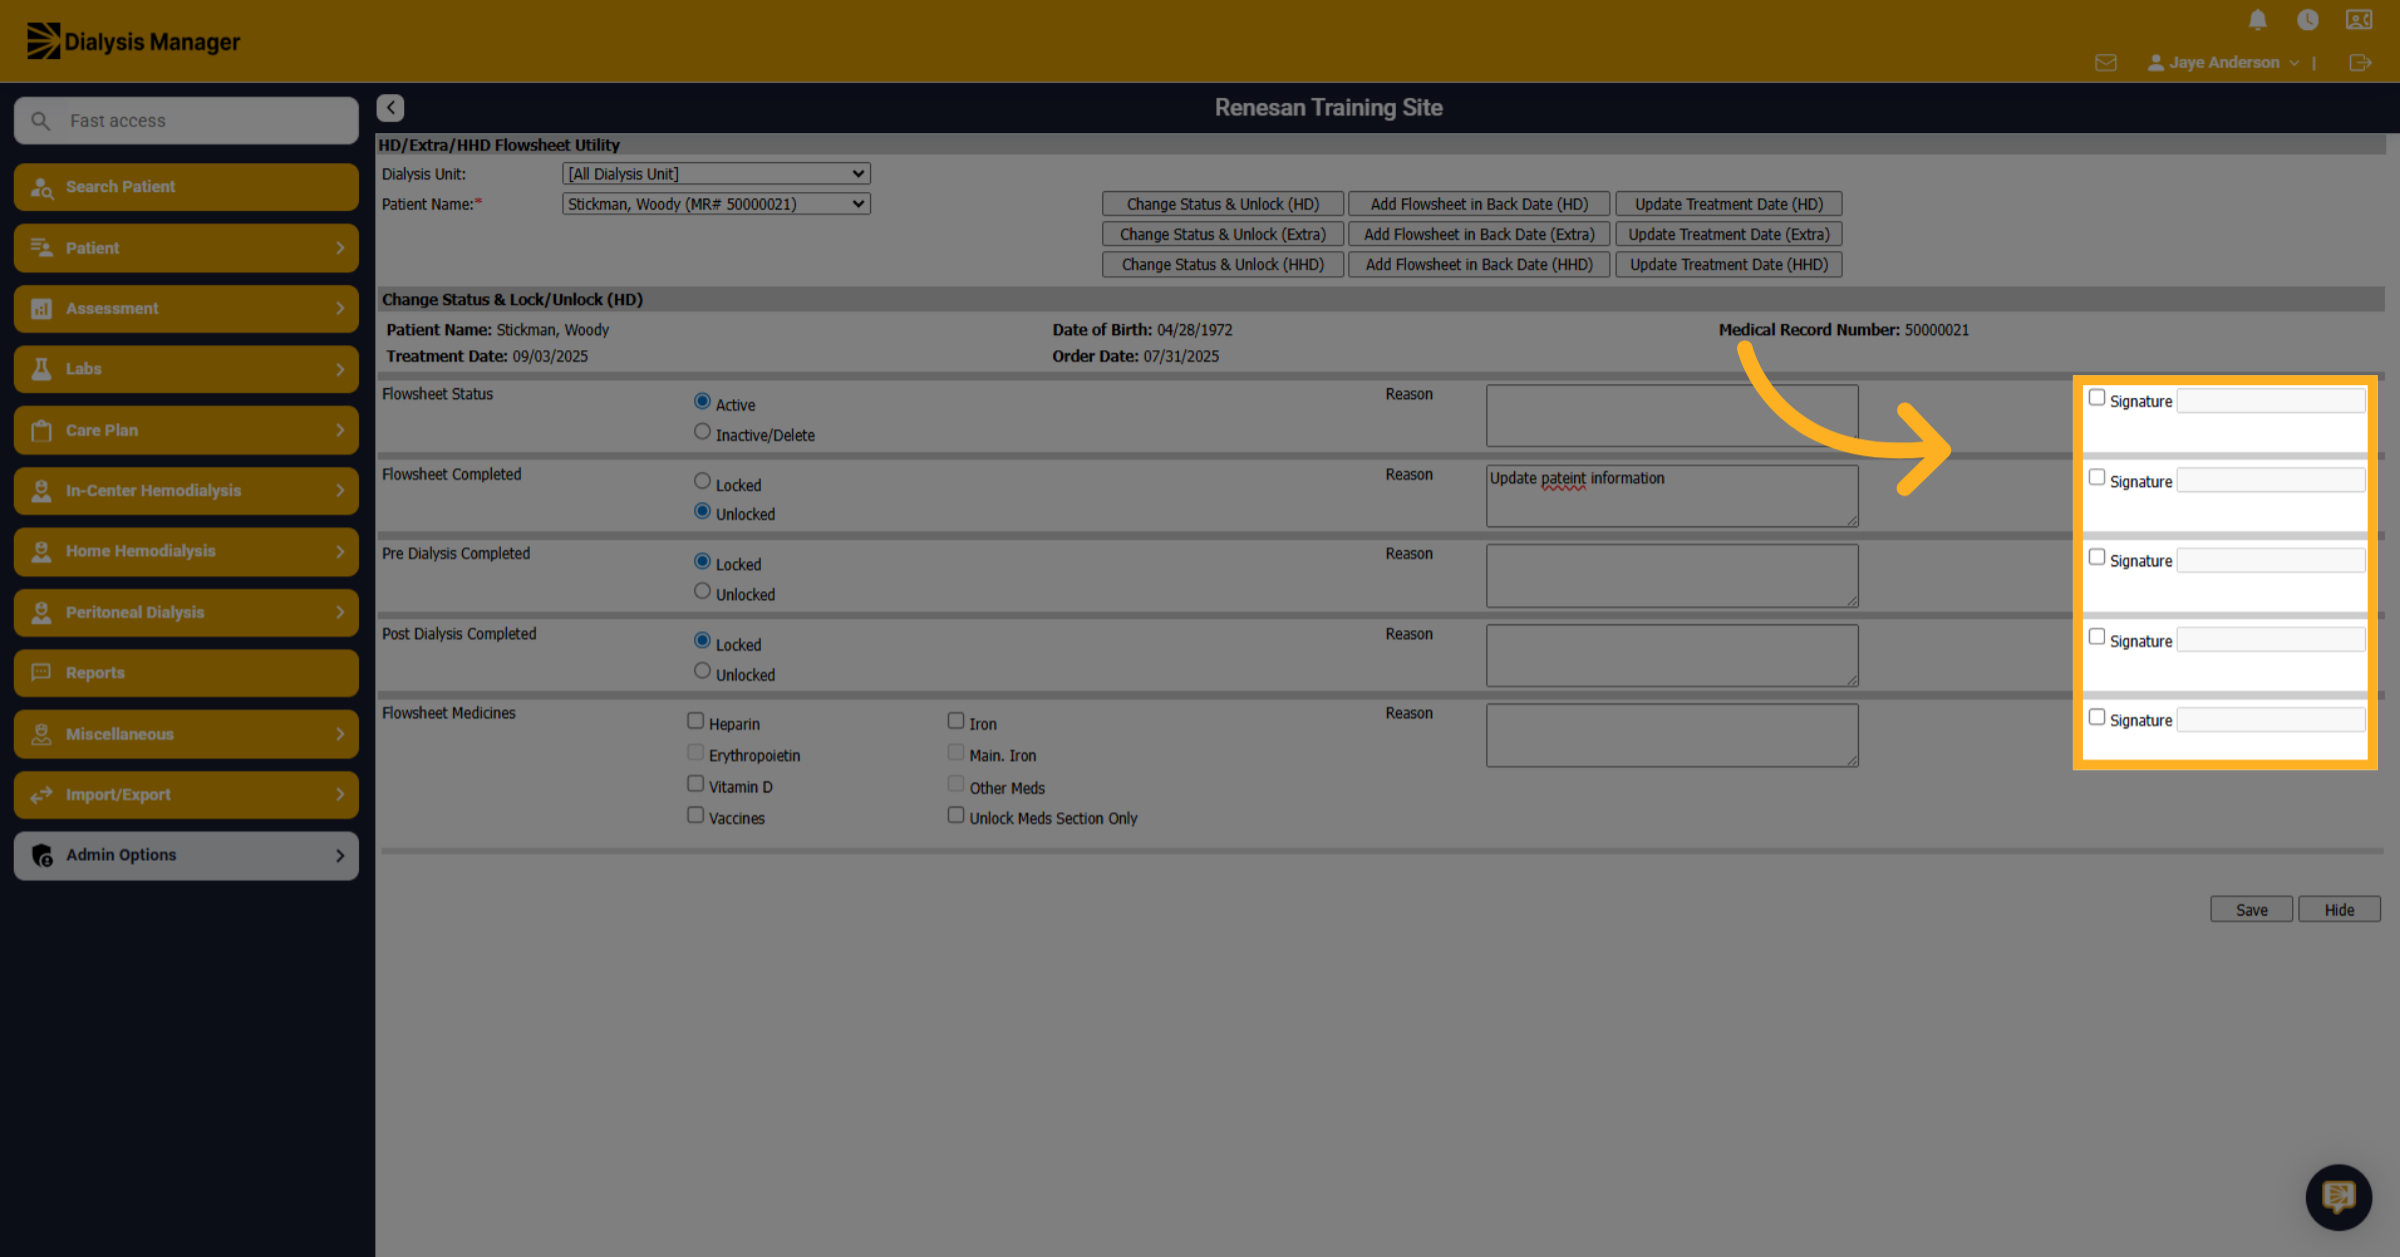This screenshot has width=2400, height=1257.
Task: Click the Reports icon
Action: coord(41,673)
